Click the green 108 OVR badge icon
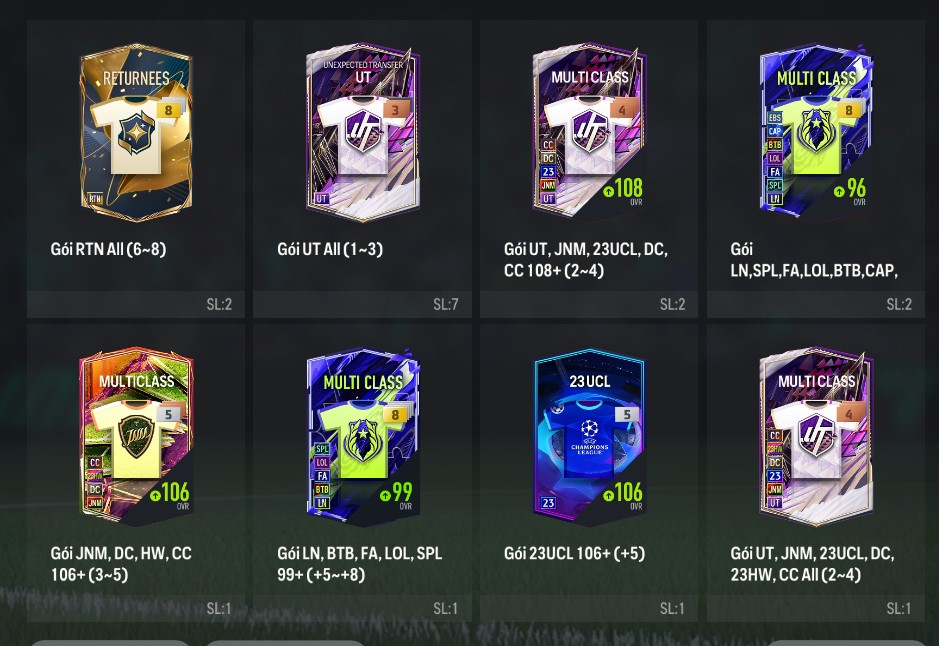 coord(608,191)
